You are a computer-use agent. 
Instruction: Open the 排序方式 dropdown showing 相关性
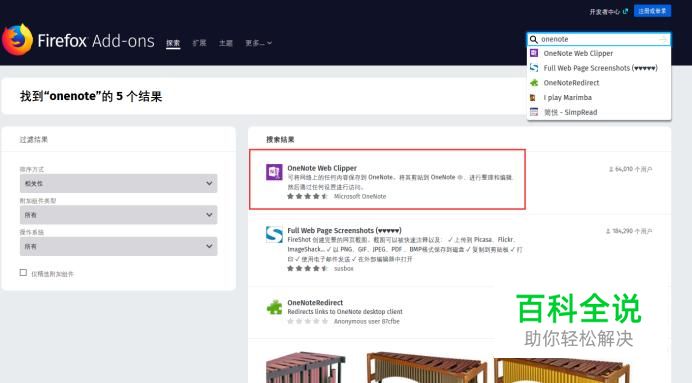(118, 183)
